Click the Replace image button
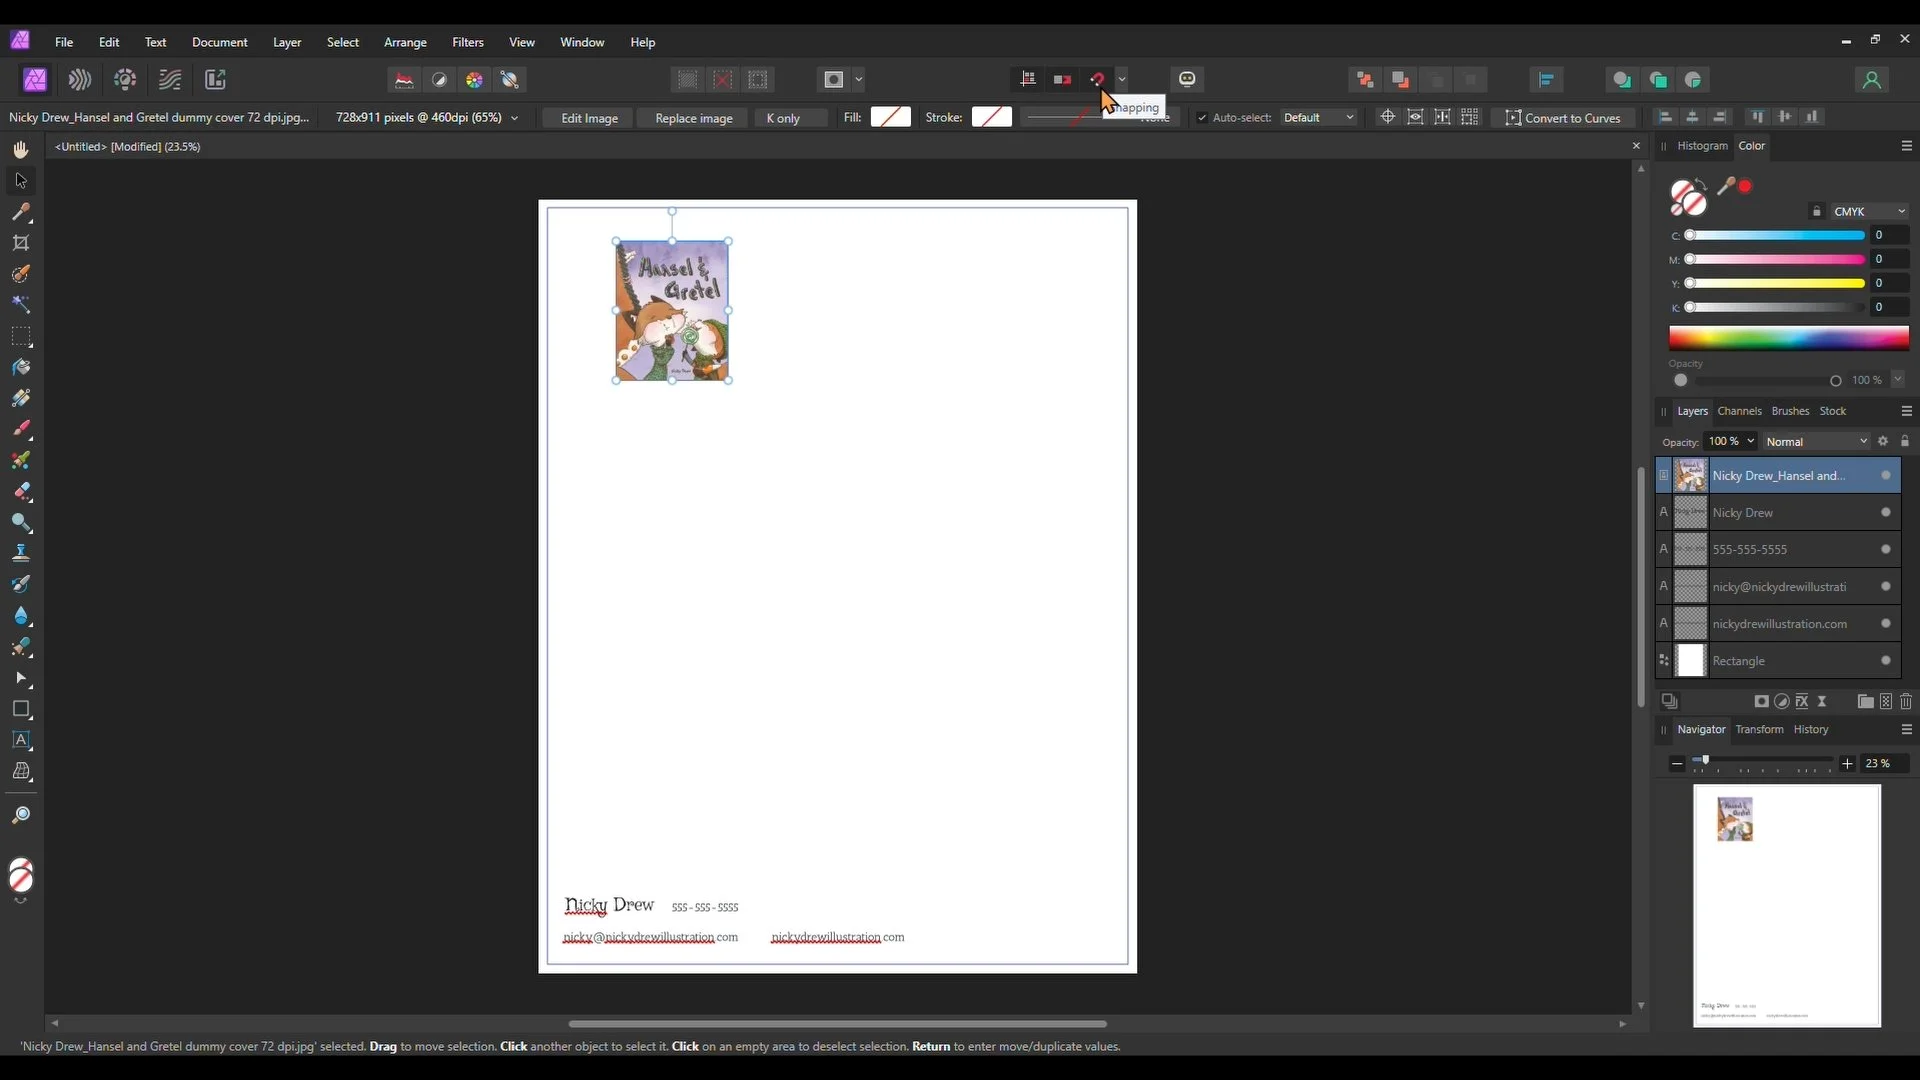Image resolution: width=1920 pixels, height=1080 pixels. coord(693,118)
